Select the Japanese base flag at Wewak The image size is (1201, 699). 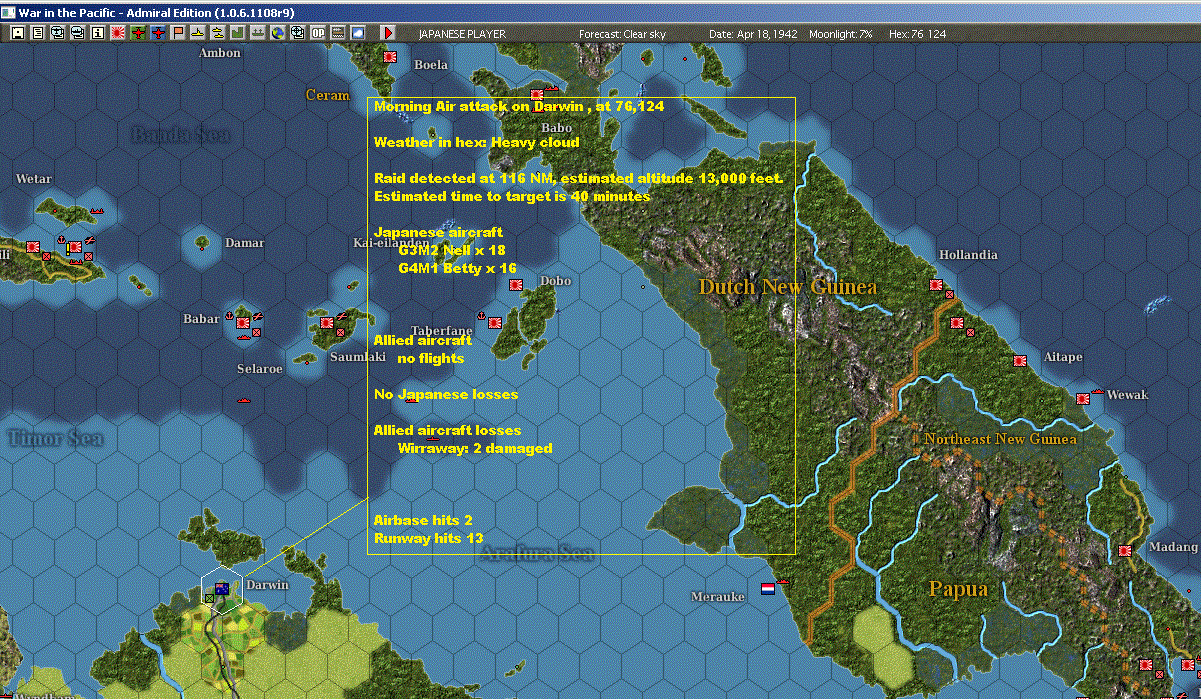[x=1082, y=398]
